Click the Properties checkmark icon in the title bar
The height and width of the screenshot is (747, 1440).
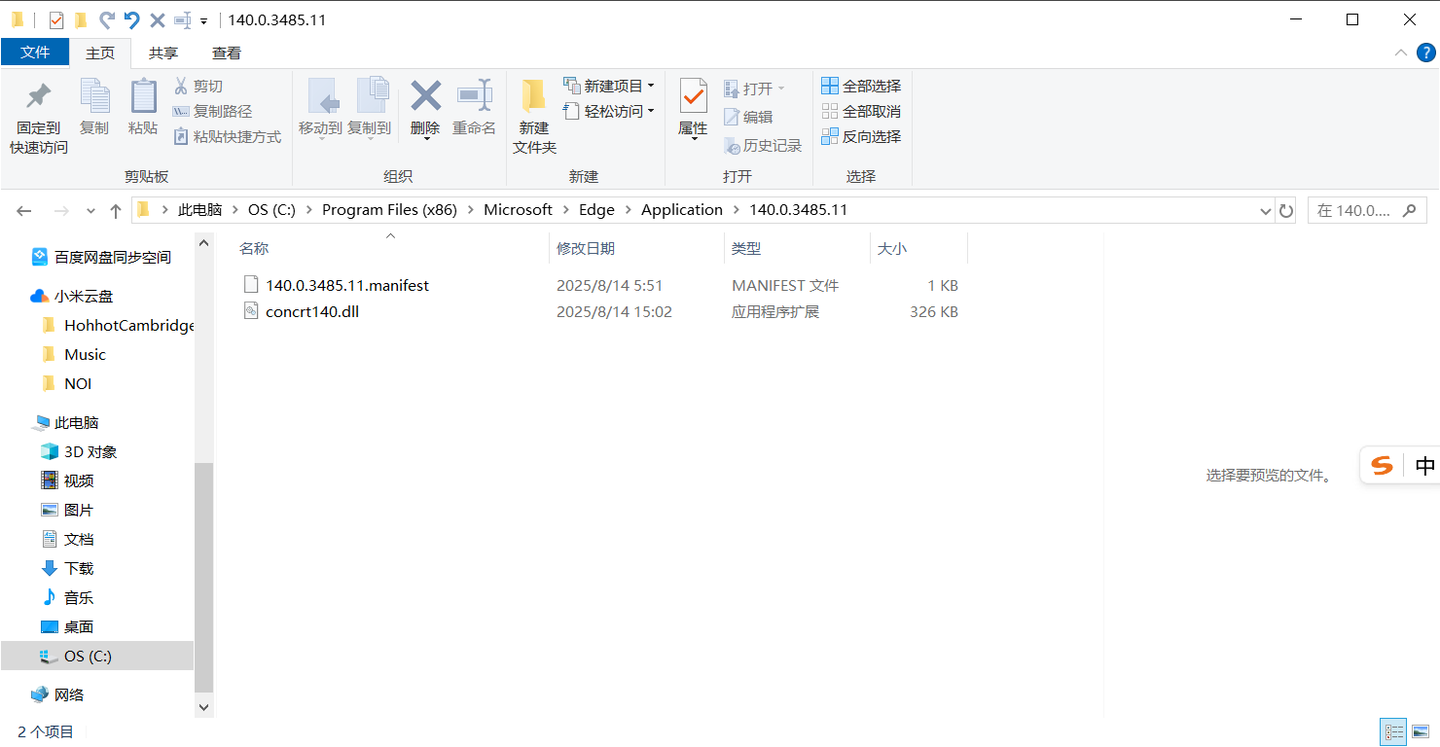point(56,19)
